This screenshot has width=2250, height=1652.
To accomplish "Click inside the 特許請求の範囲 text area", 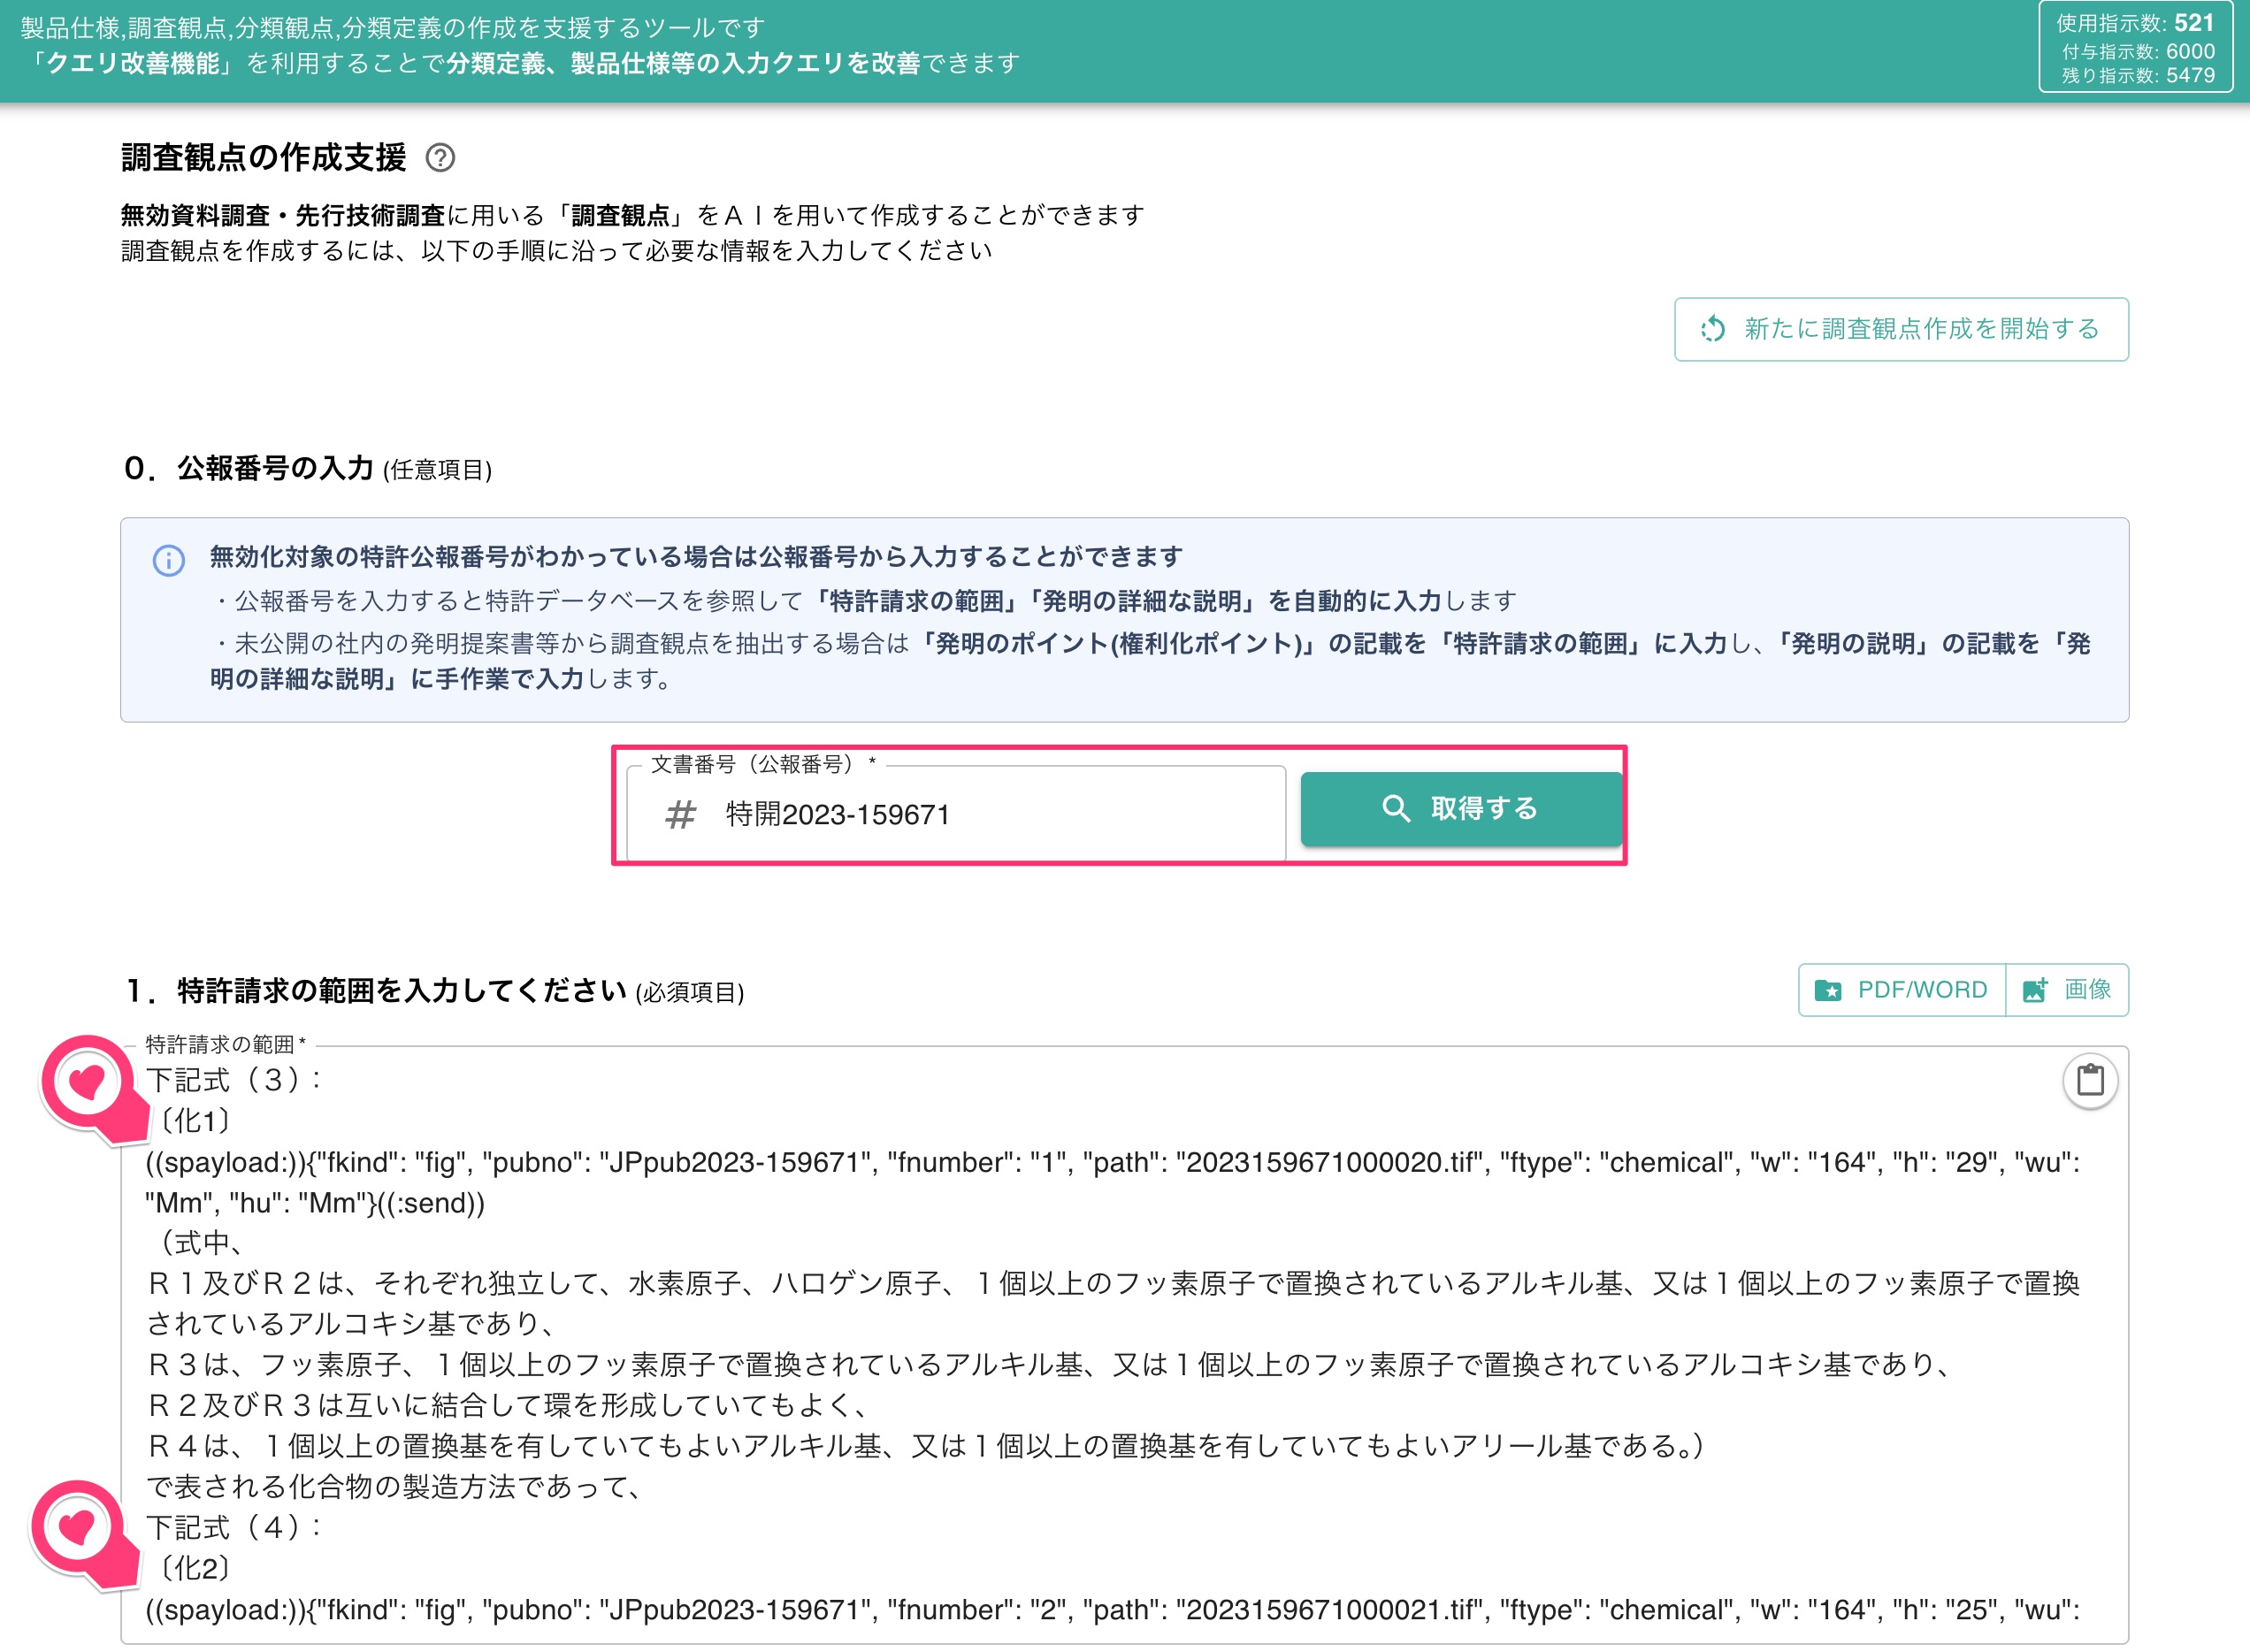I will [1124, 1343].
